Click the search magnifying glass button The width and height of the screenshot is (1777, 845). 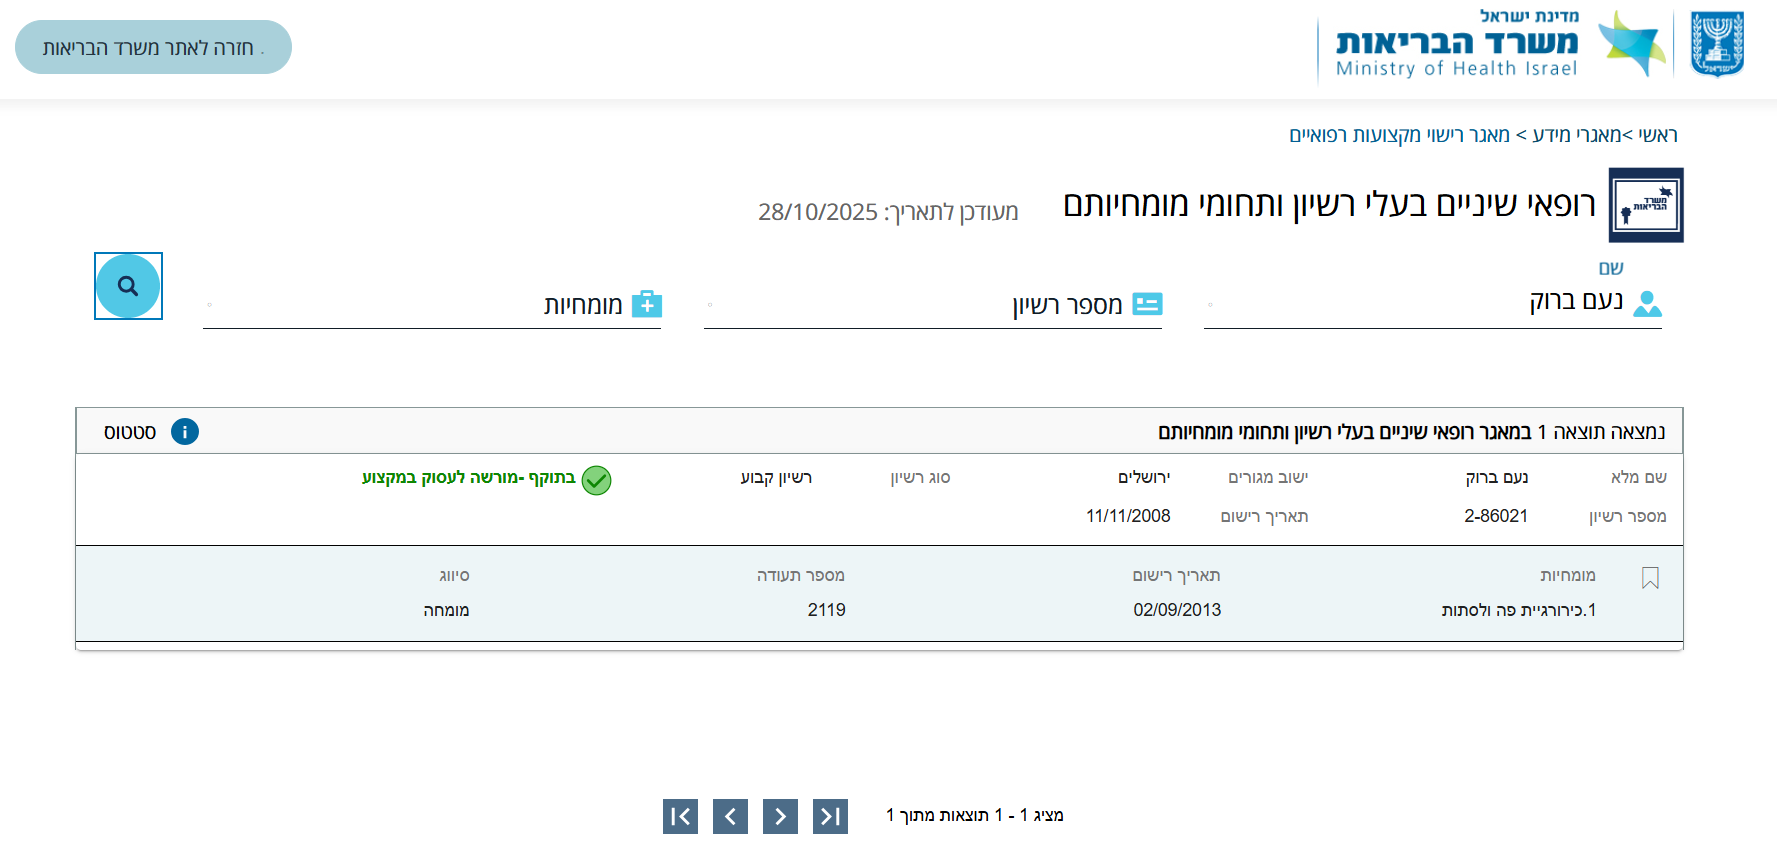128,286
